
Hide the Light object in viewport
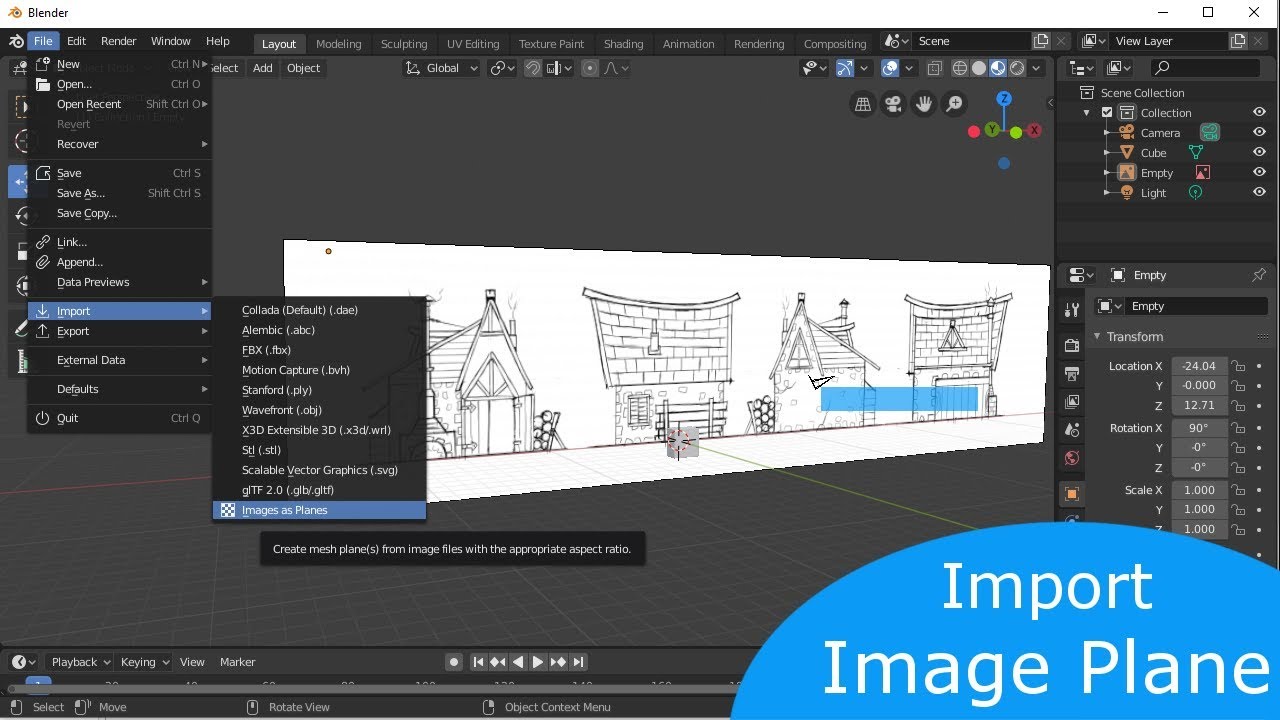coord(1259,193)
